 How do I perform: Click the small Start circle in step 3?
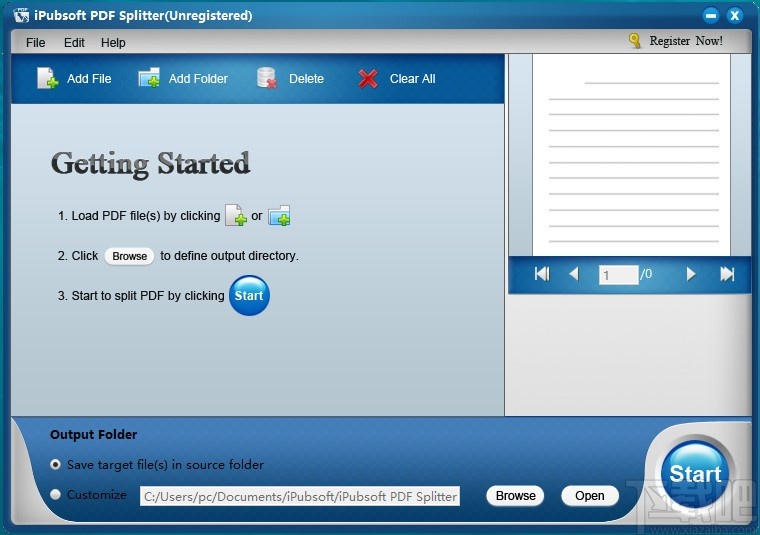tap(249, 296)
